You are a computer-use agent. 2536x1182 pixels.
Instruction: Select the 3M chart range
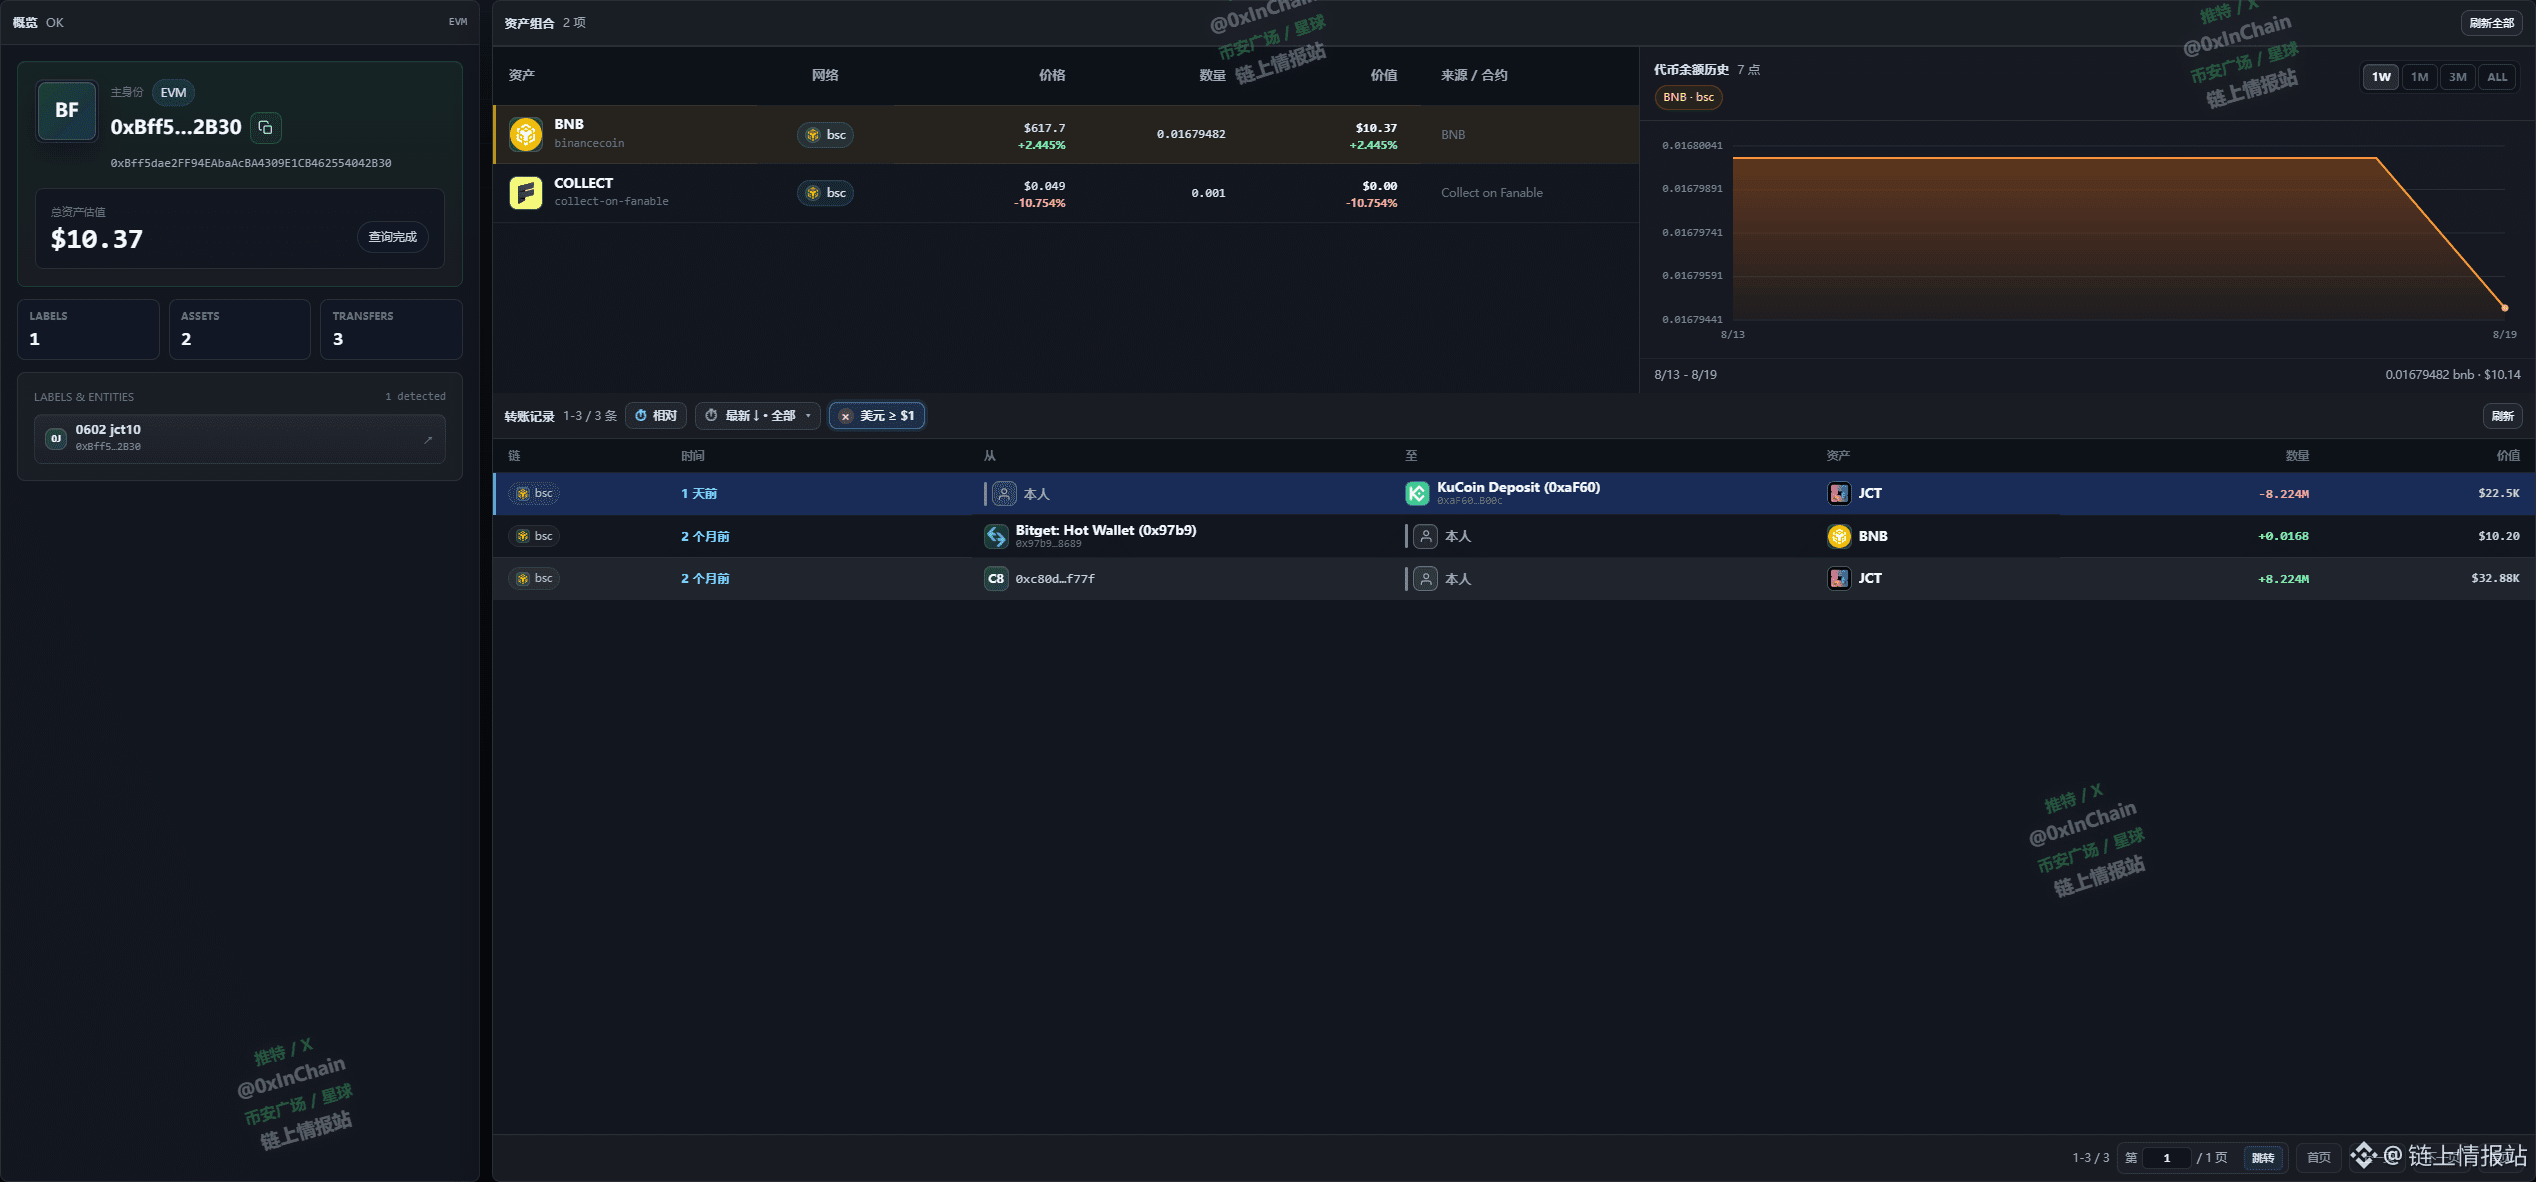[x=2458, y=77]
